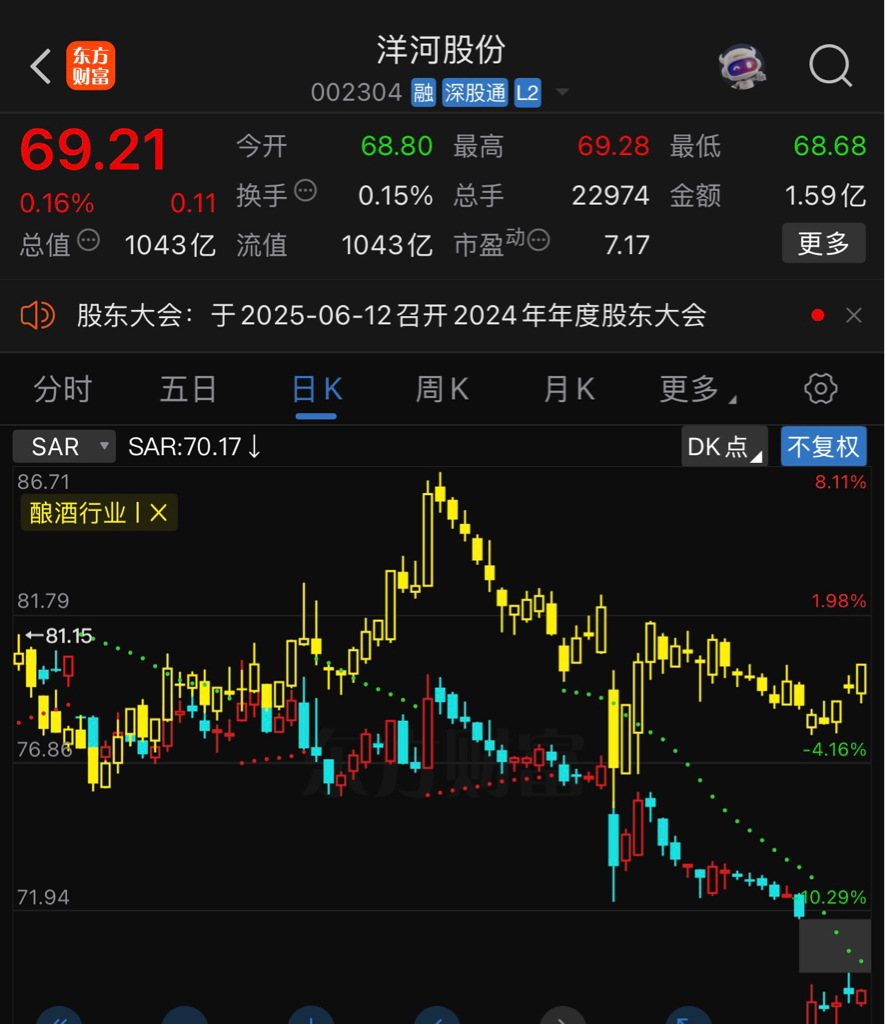Open the 东方财富 logo icon
The image size is (885, 1024).
point(91,66)
